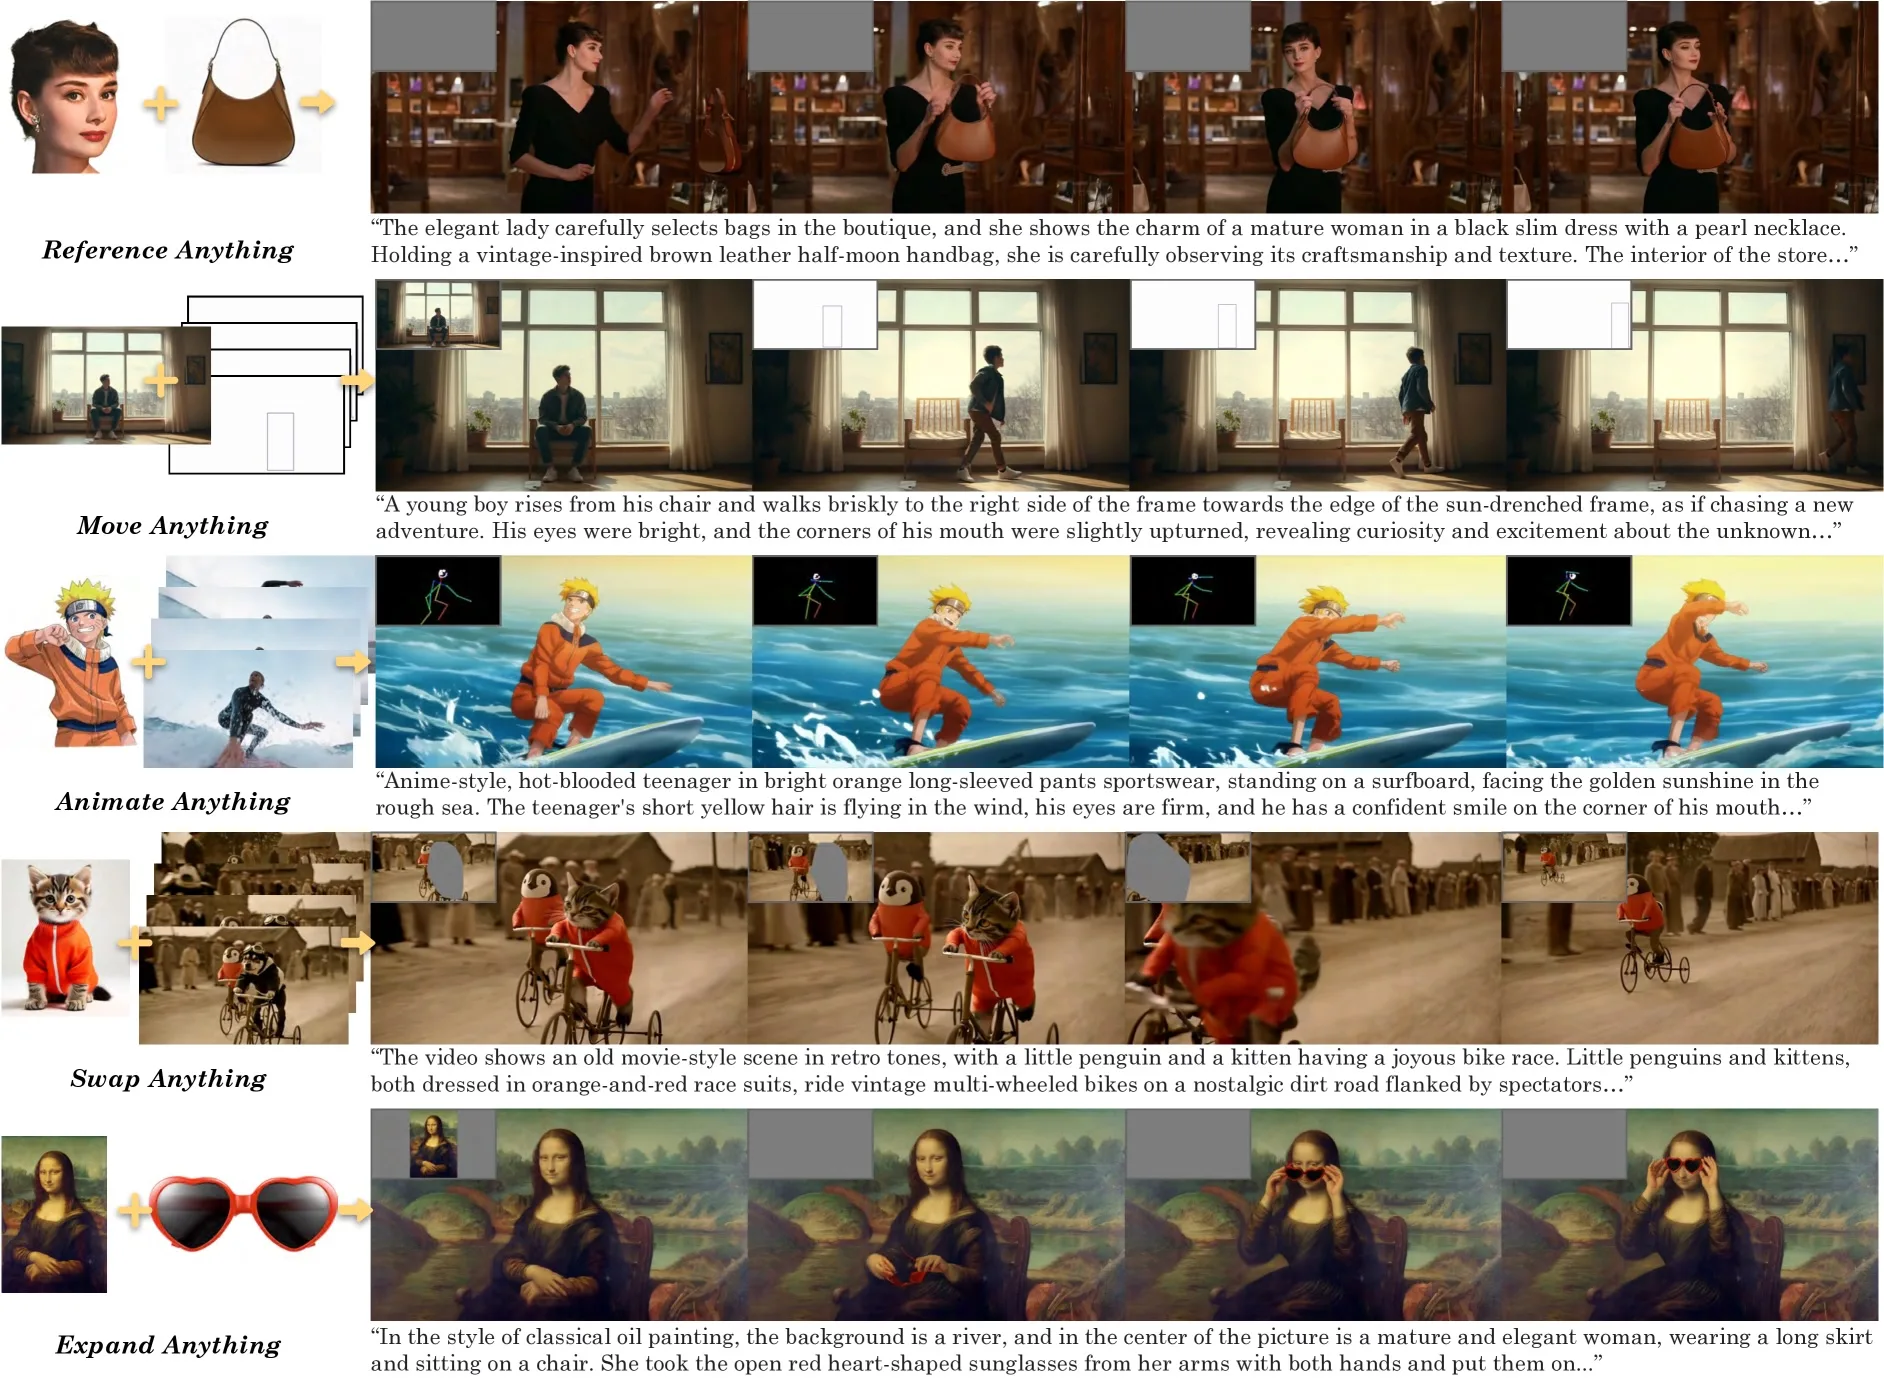Select the "Animate Anything" heading
Viewport: 1884px width, 1384px height.
point(172,802)
